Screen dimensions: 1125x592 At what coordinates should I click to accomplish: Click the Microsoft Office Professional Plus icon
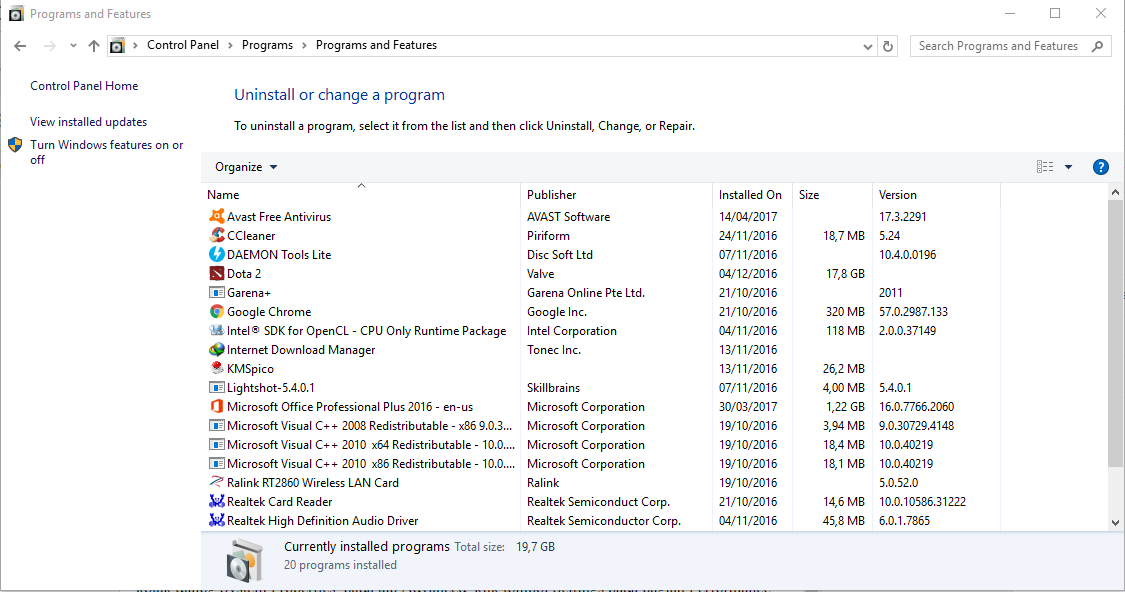(216, 406)
